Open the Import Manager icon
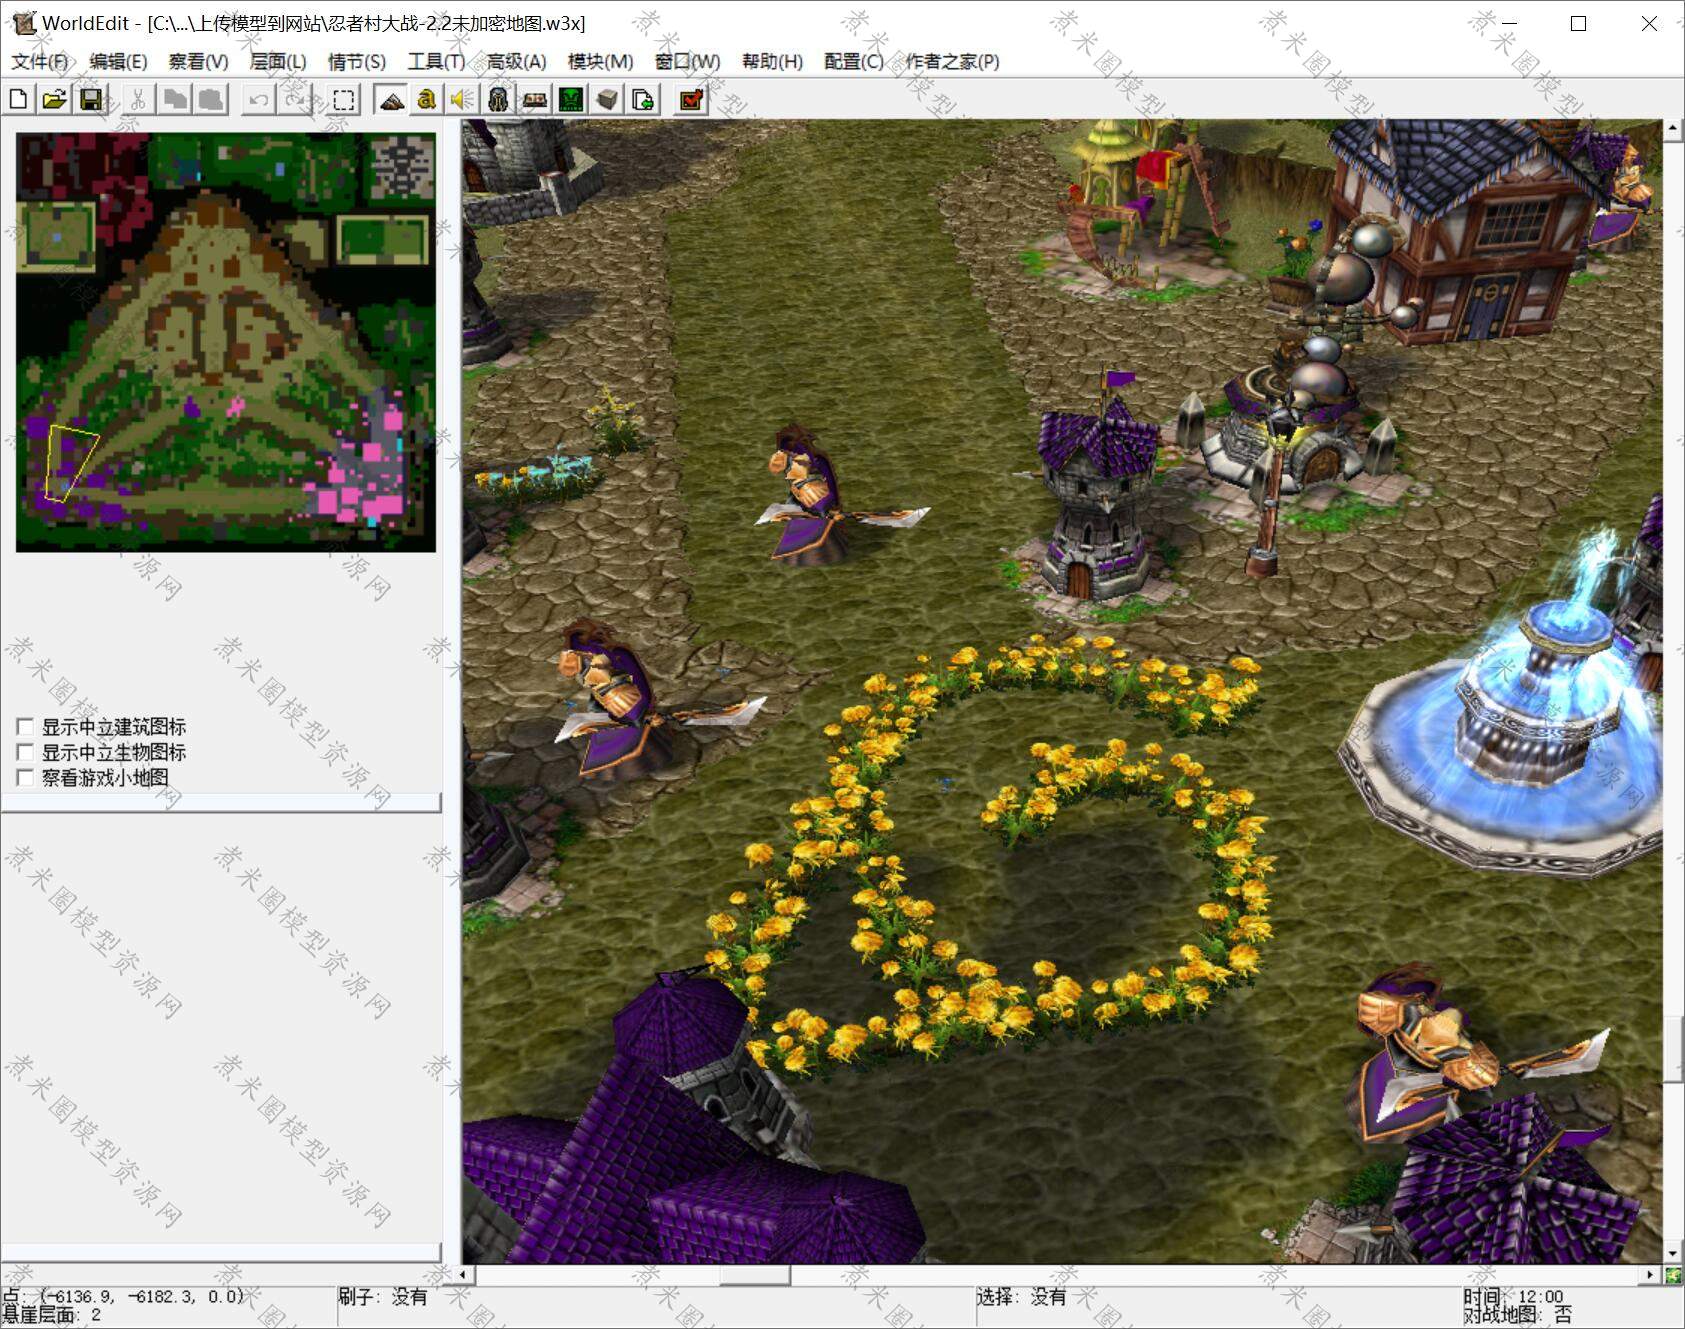The image size is (1685, 1329). click(x=643, y=99)
